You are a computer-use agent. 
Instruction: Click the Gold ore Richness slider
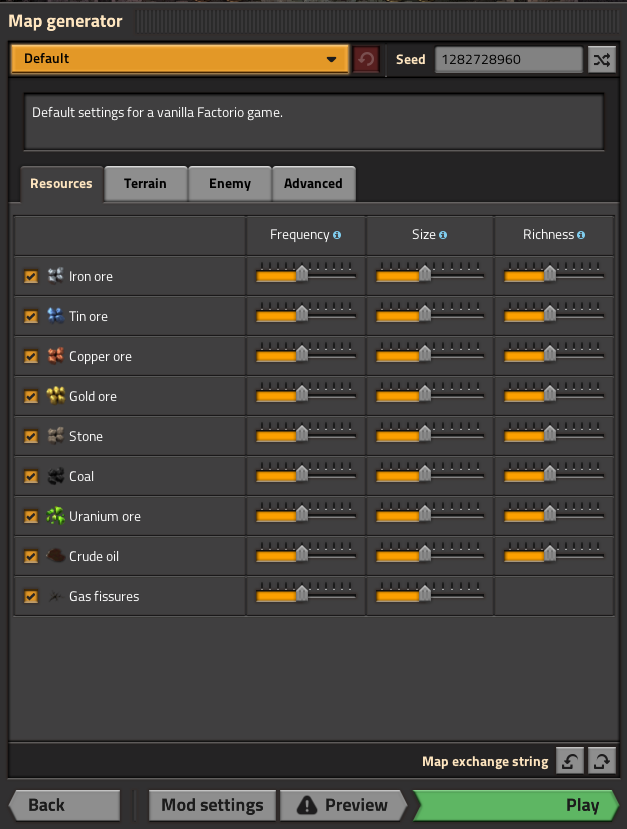tap(554, 393)
